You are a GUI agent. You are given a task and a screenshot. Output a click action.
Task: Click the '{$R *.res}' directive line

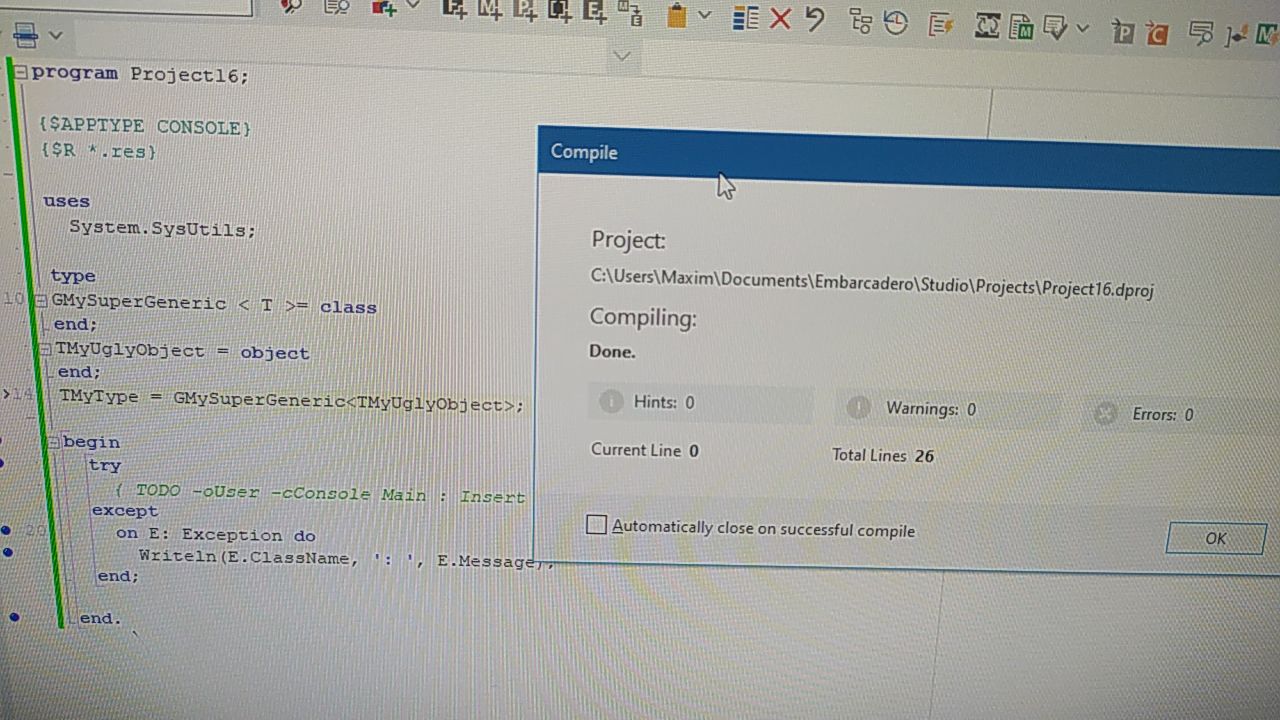(x=98, y=152)
